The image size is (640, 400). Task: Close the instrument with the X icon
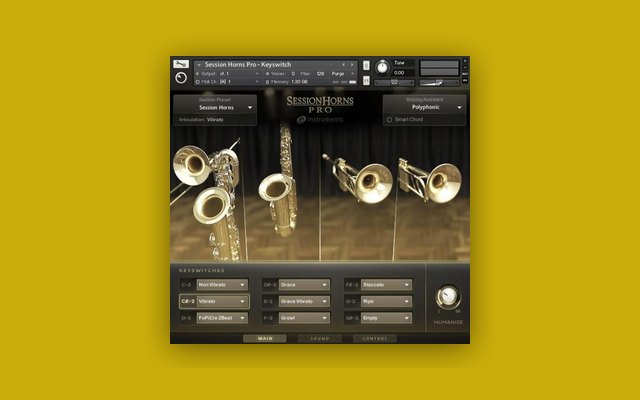[465, 61]
